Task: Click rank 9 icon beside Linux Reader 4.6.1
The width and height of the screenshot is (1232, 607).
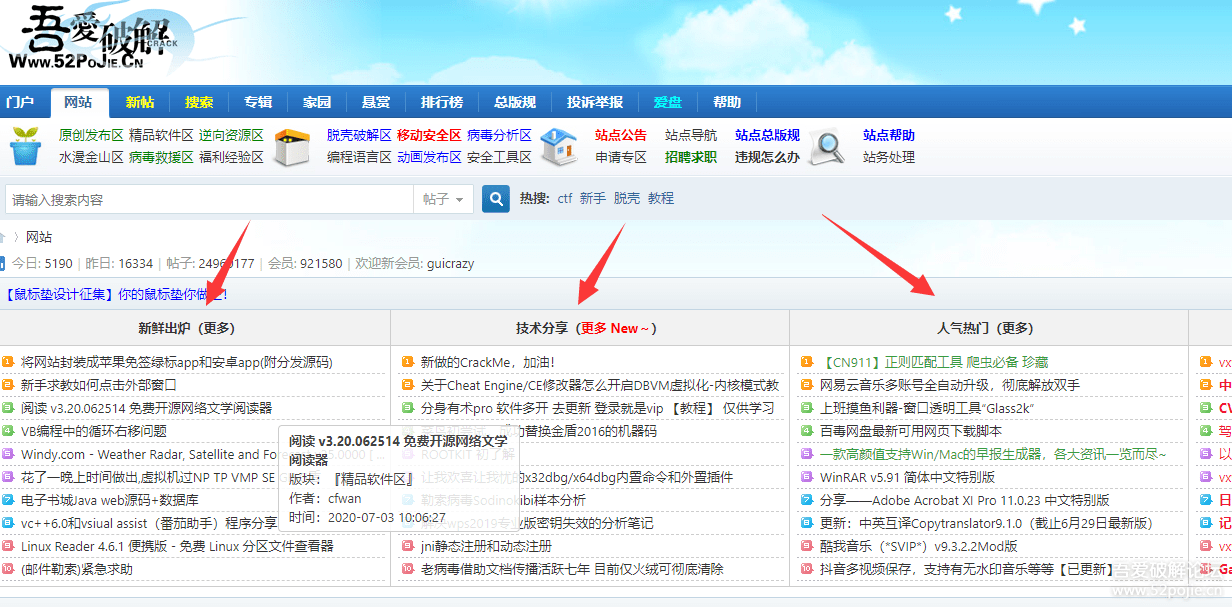Action: coord(8,546)
